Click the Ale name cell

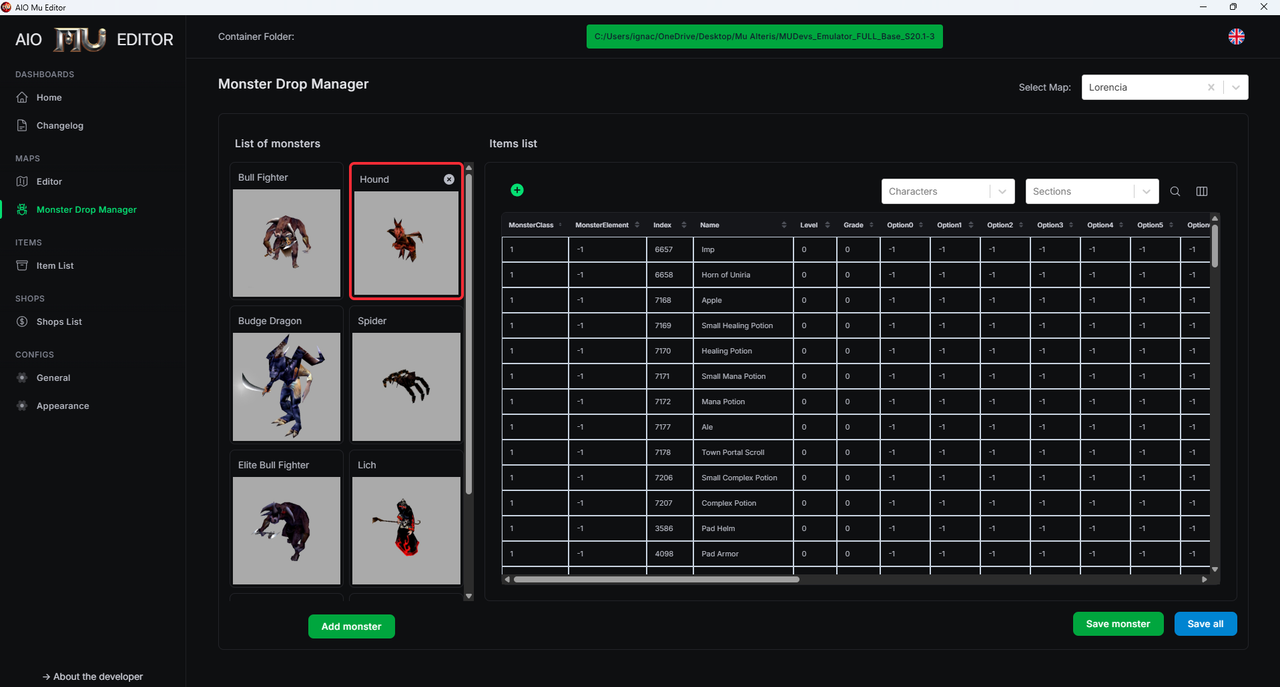(x=744, y=427)
